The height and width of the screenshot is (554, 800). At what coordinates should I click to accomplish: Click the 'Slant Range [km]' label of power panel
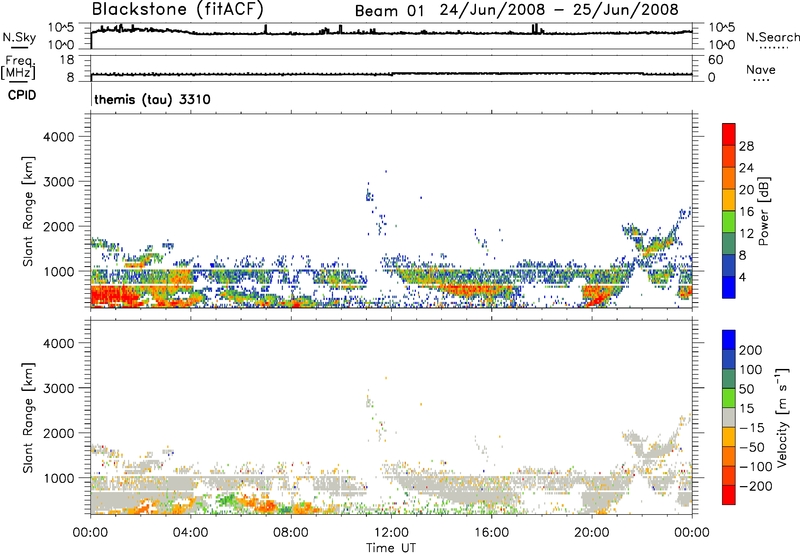(x=28, y=211)
